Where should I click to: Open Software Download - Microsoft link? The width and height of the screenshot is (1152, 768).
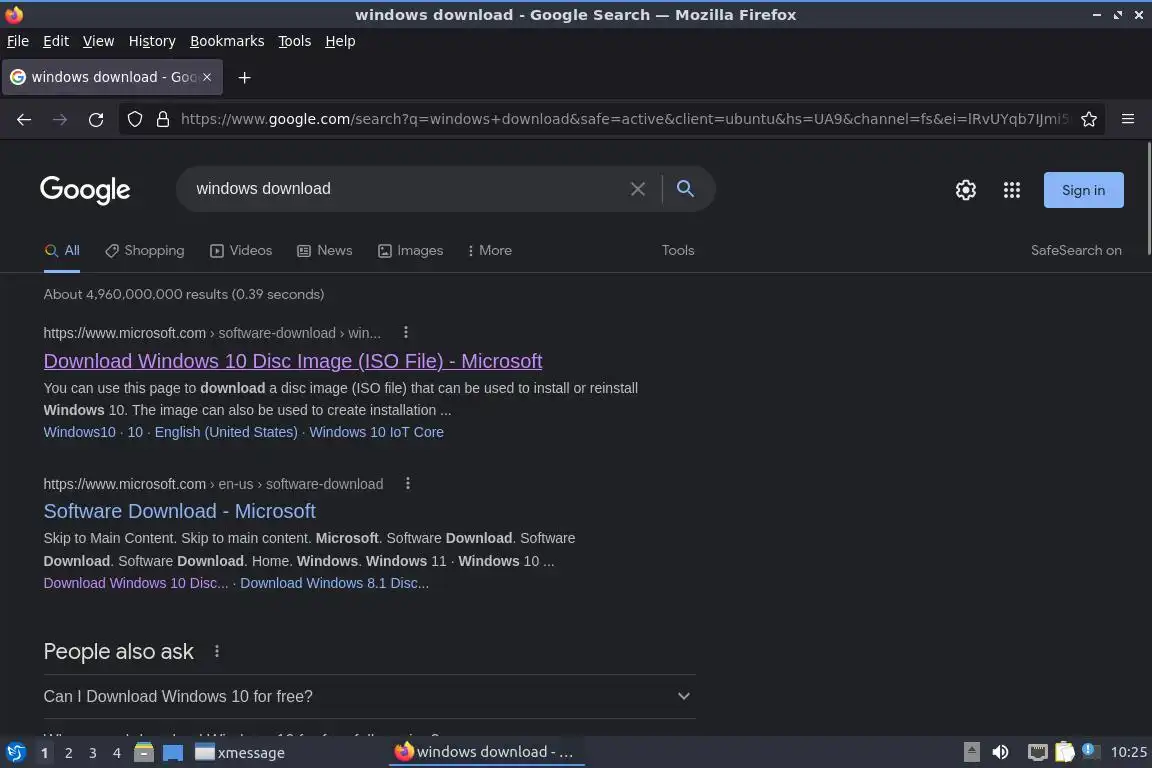[179, 512]
